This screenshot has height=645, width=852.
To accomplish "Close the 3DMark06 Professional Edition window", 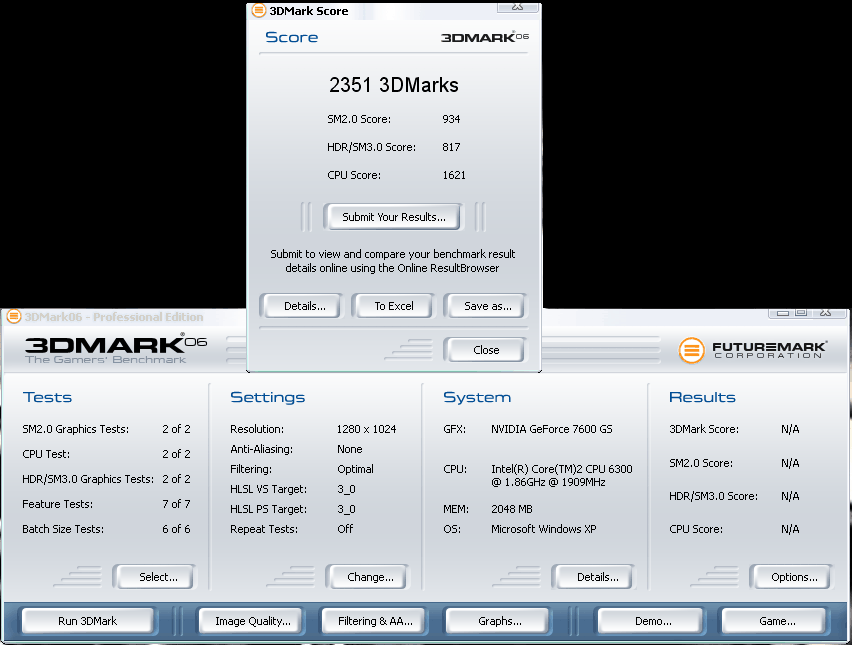I will click(827, 313).
